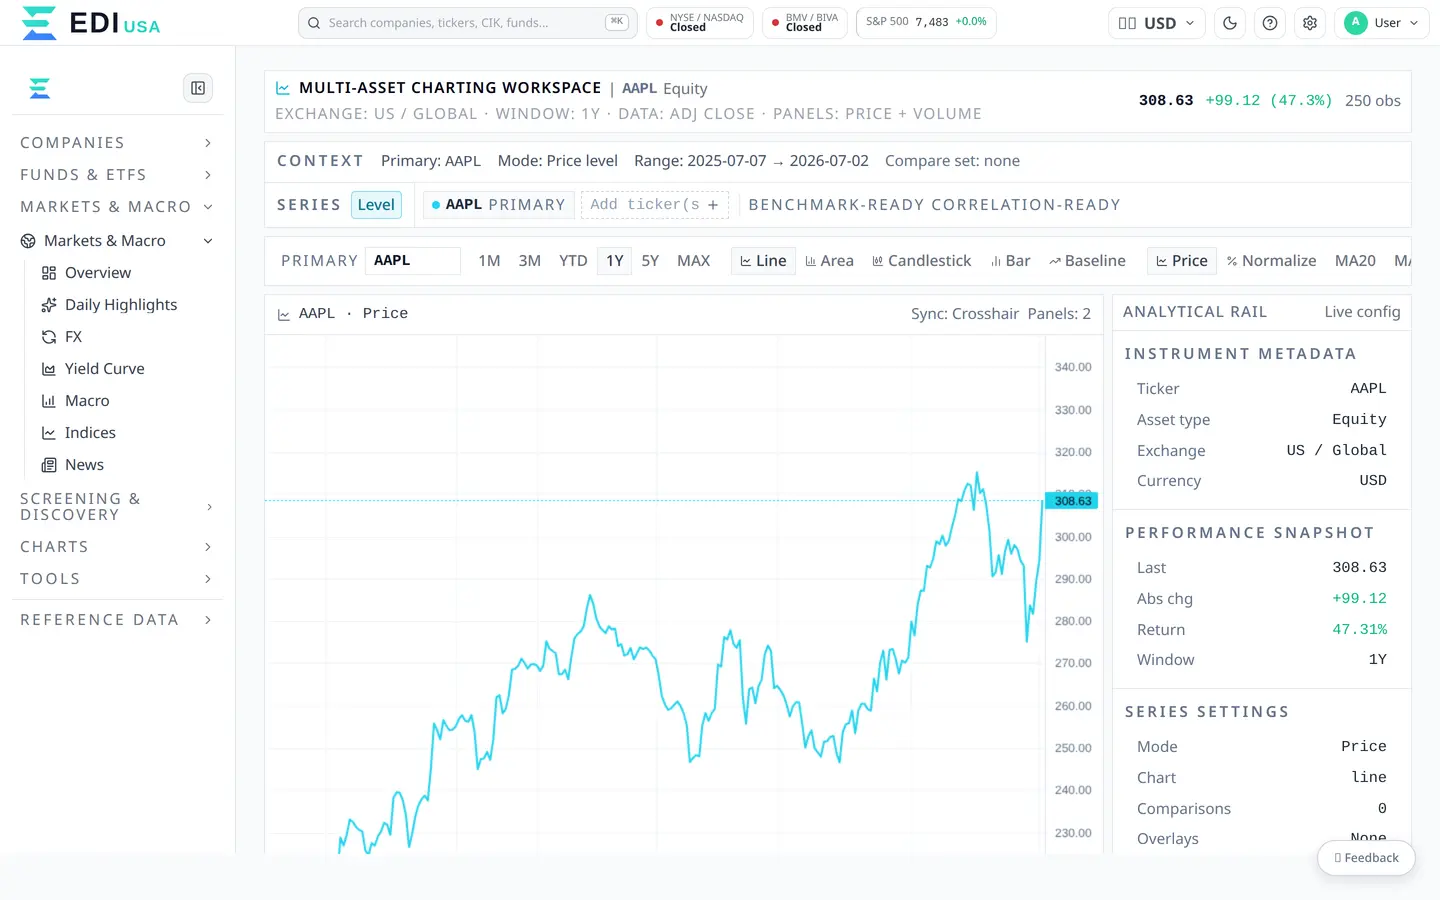
Task: Select the MAX range tab
Action: [x=694, y=261]
